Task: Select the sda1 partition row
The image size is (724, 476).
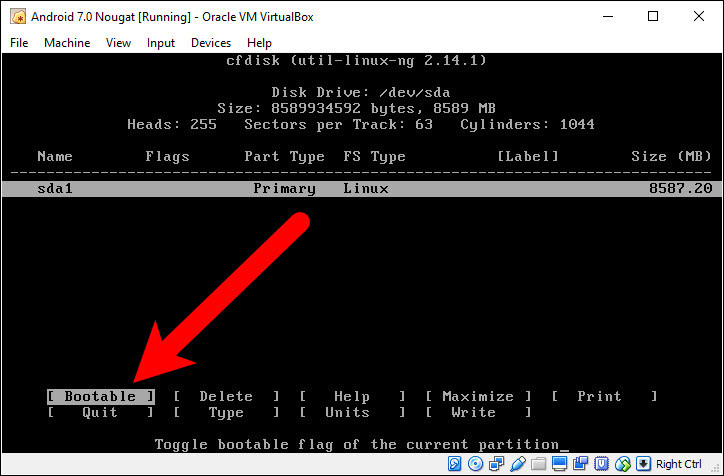Action: [362, 188]
